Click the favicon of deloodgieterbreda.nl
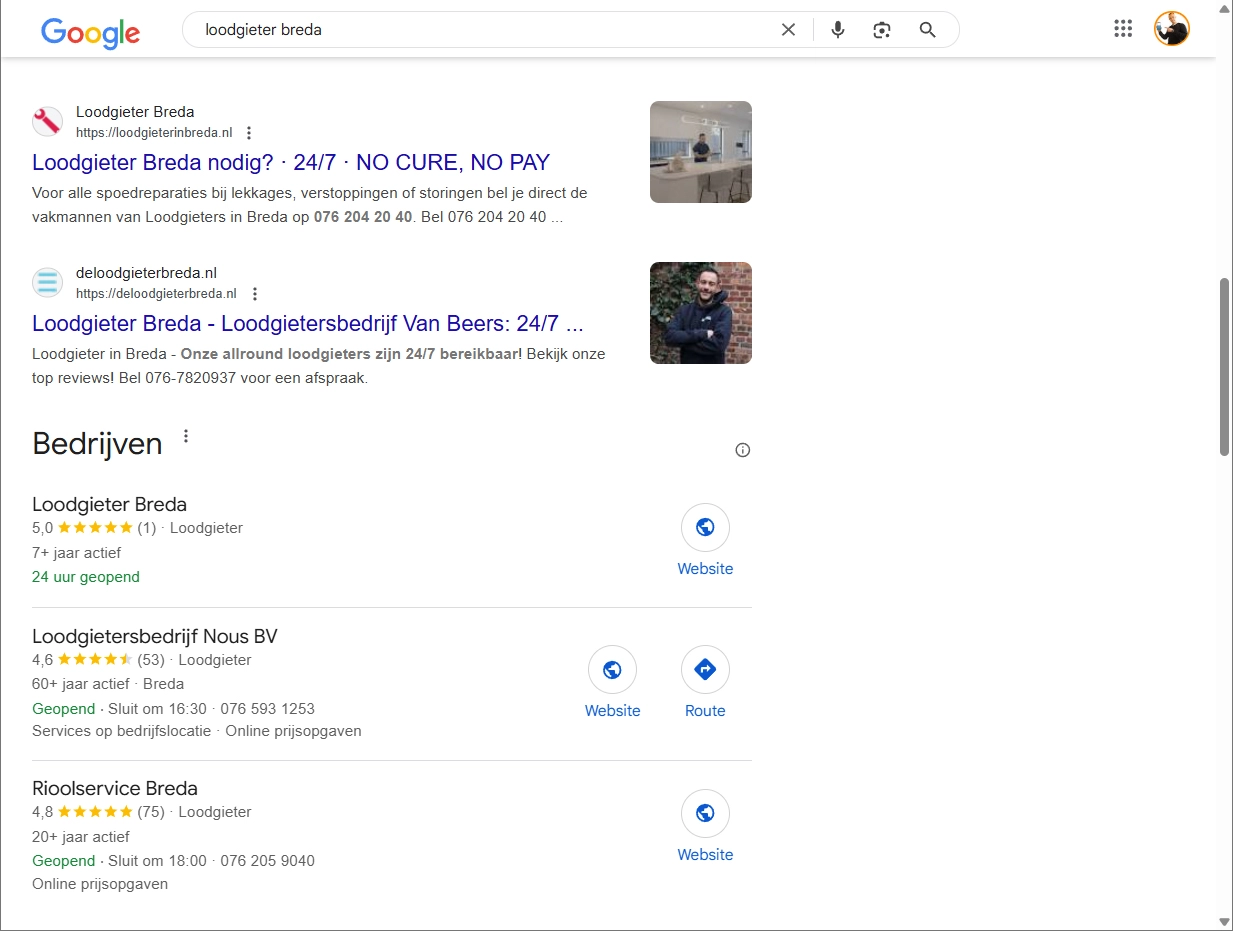This screenshot has height=931, width=1233. coord(47,283)
